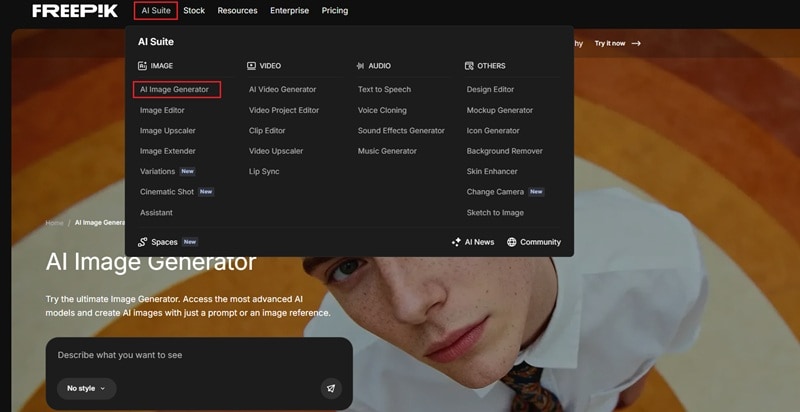Click the OTHERS column heading text
The height and width of the screenshot is (412, 800).
coord(491,66)
